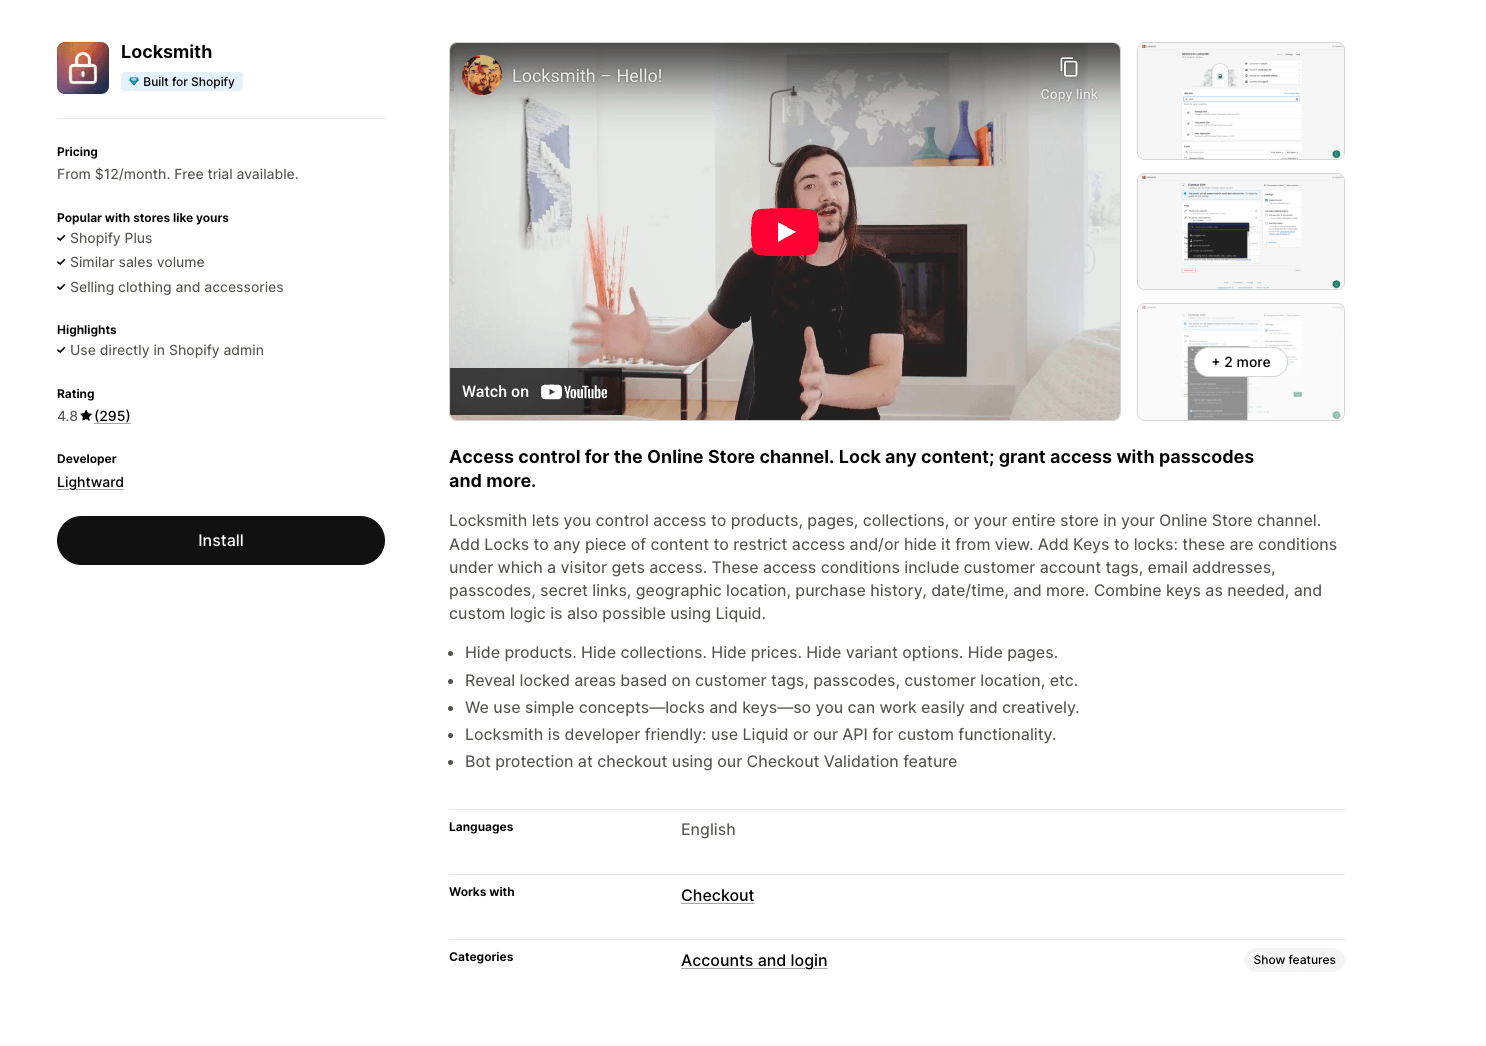The image size is (1486, 1046).
Task: Click the 4.8 rating value
Action: [67, 416]
